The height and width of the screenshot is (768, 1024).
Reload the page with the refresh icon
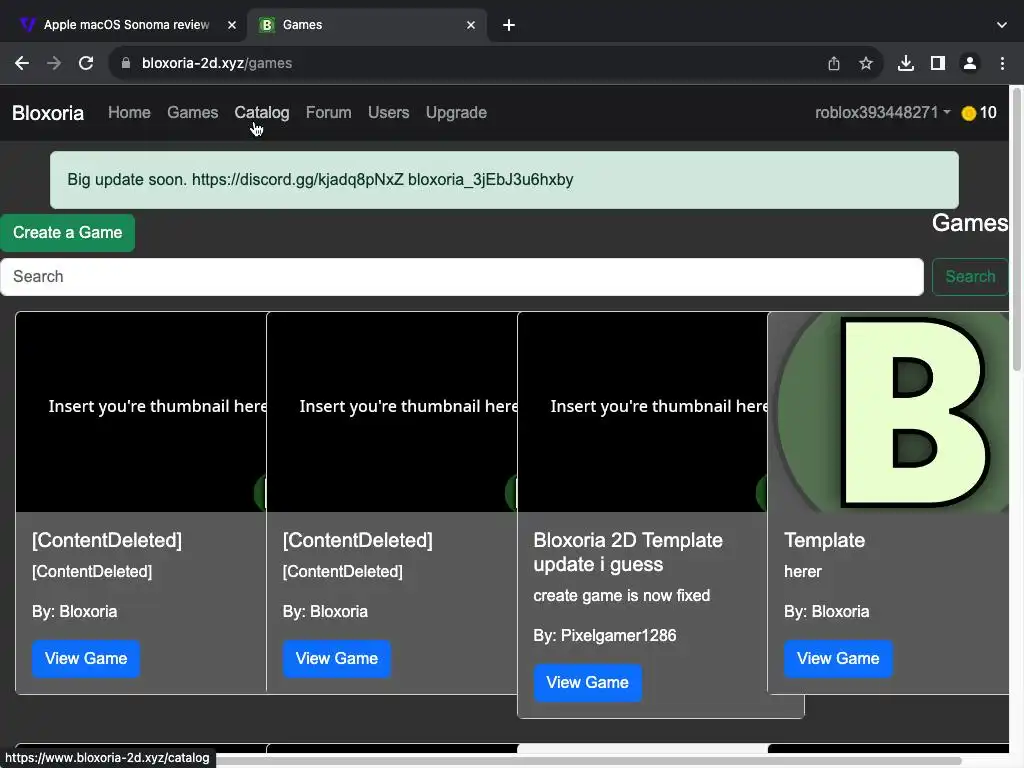[x=86, y=63]
